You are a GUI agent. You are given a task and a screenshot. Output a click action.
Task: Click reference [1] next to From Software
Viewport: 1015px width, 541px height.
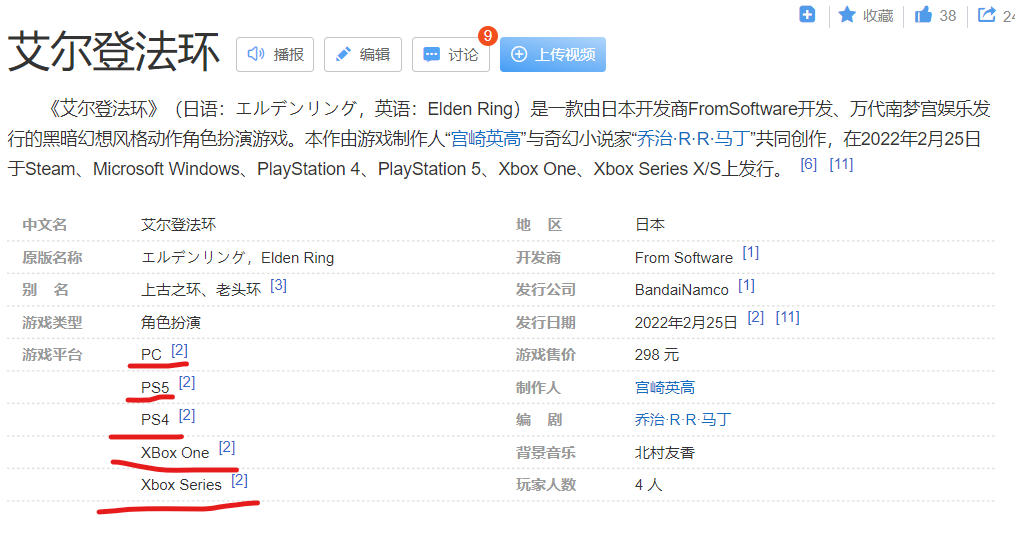tap(750, 253)
